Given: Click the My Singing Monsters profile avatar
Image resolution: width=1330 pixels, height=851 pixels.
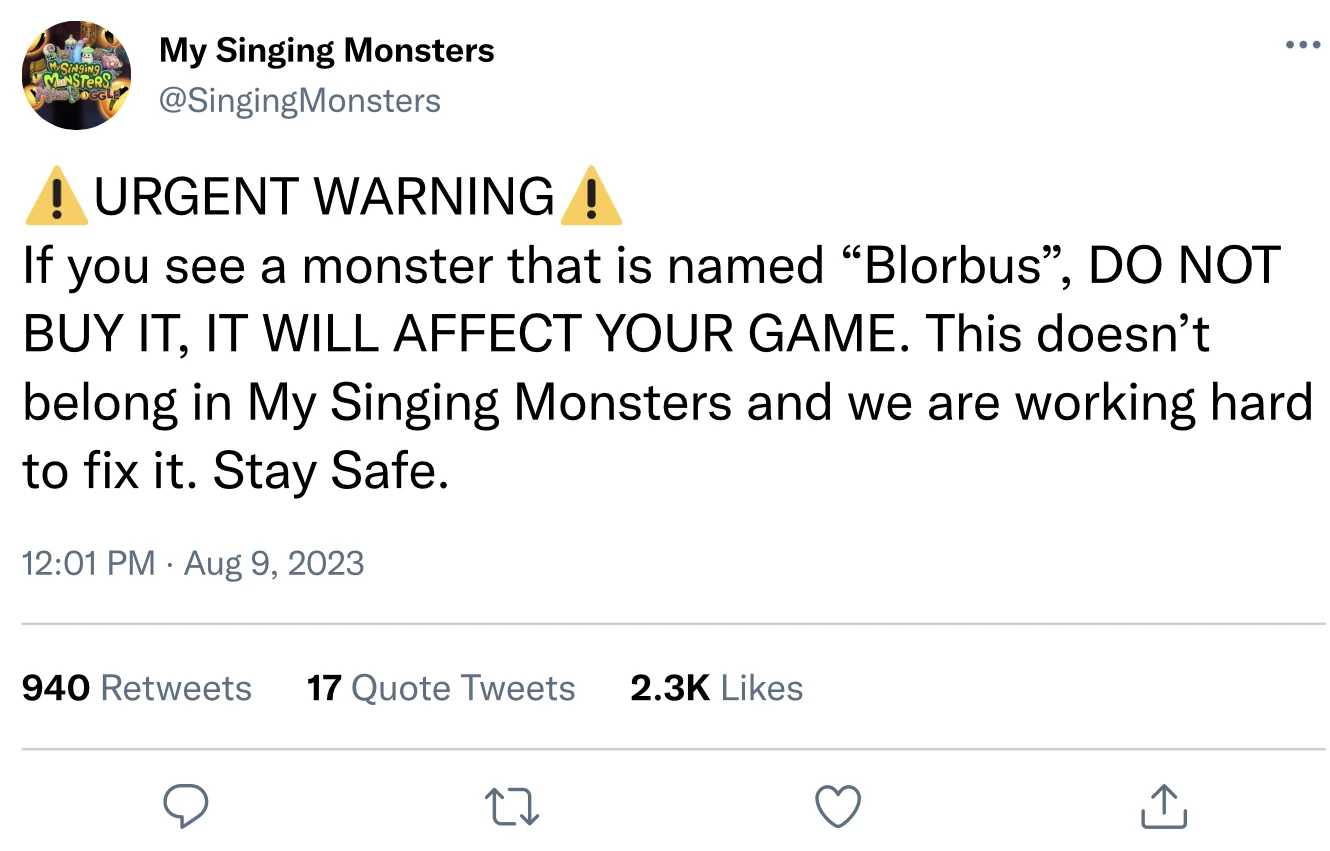Looking at the screenshot, I should tap(75, 75).
